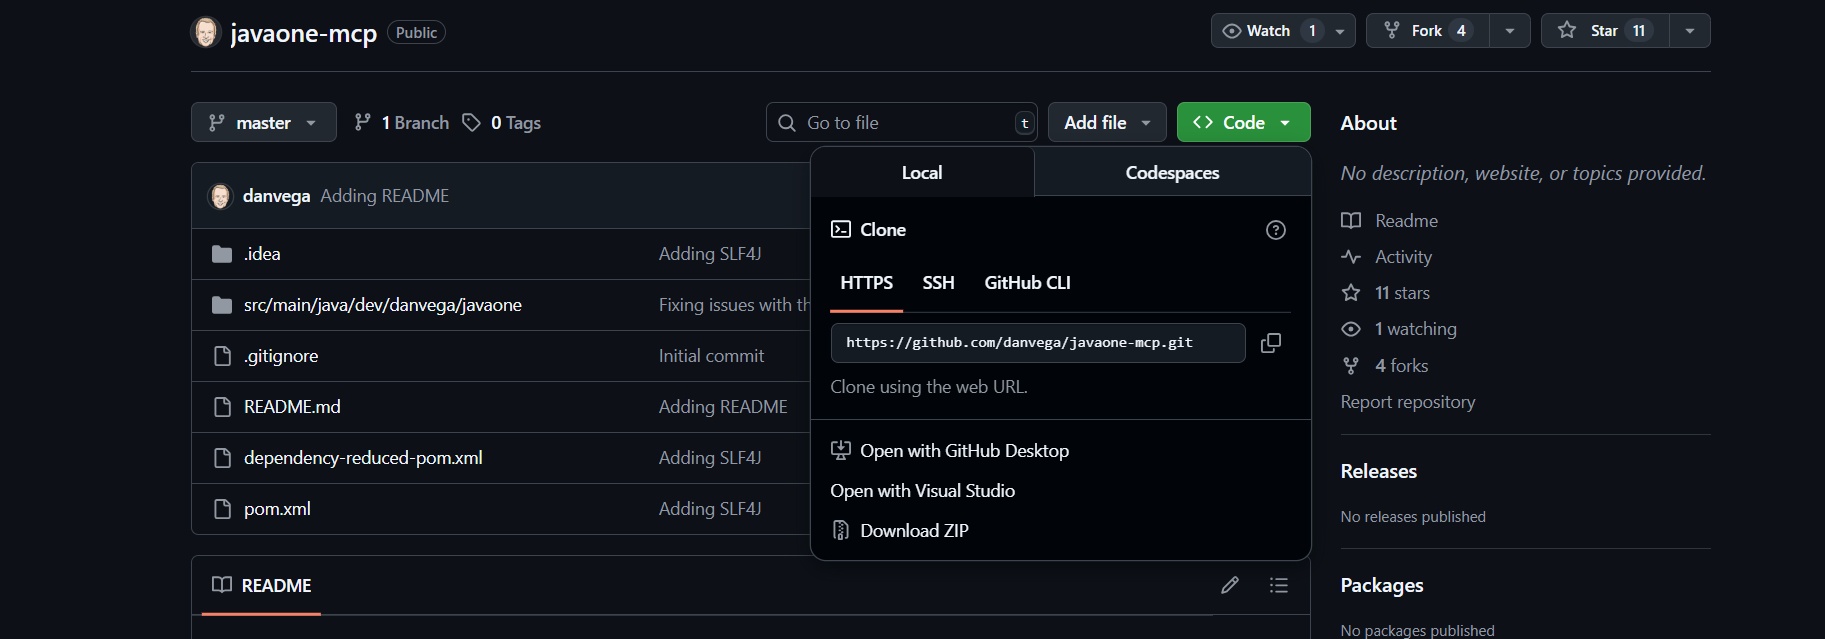Choose Open with GitHub Desktop
The image size is (1825, 639).
pos(950,451)
